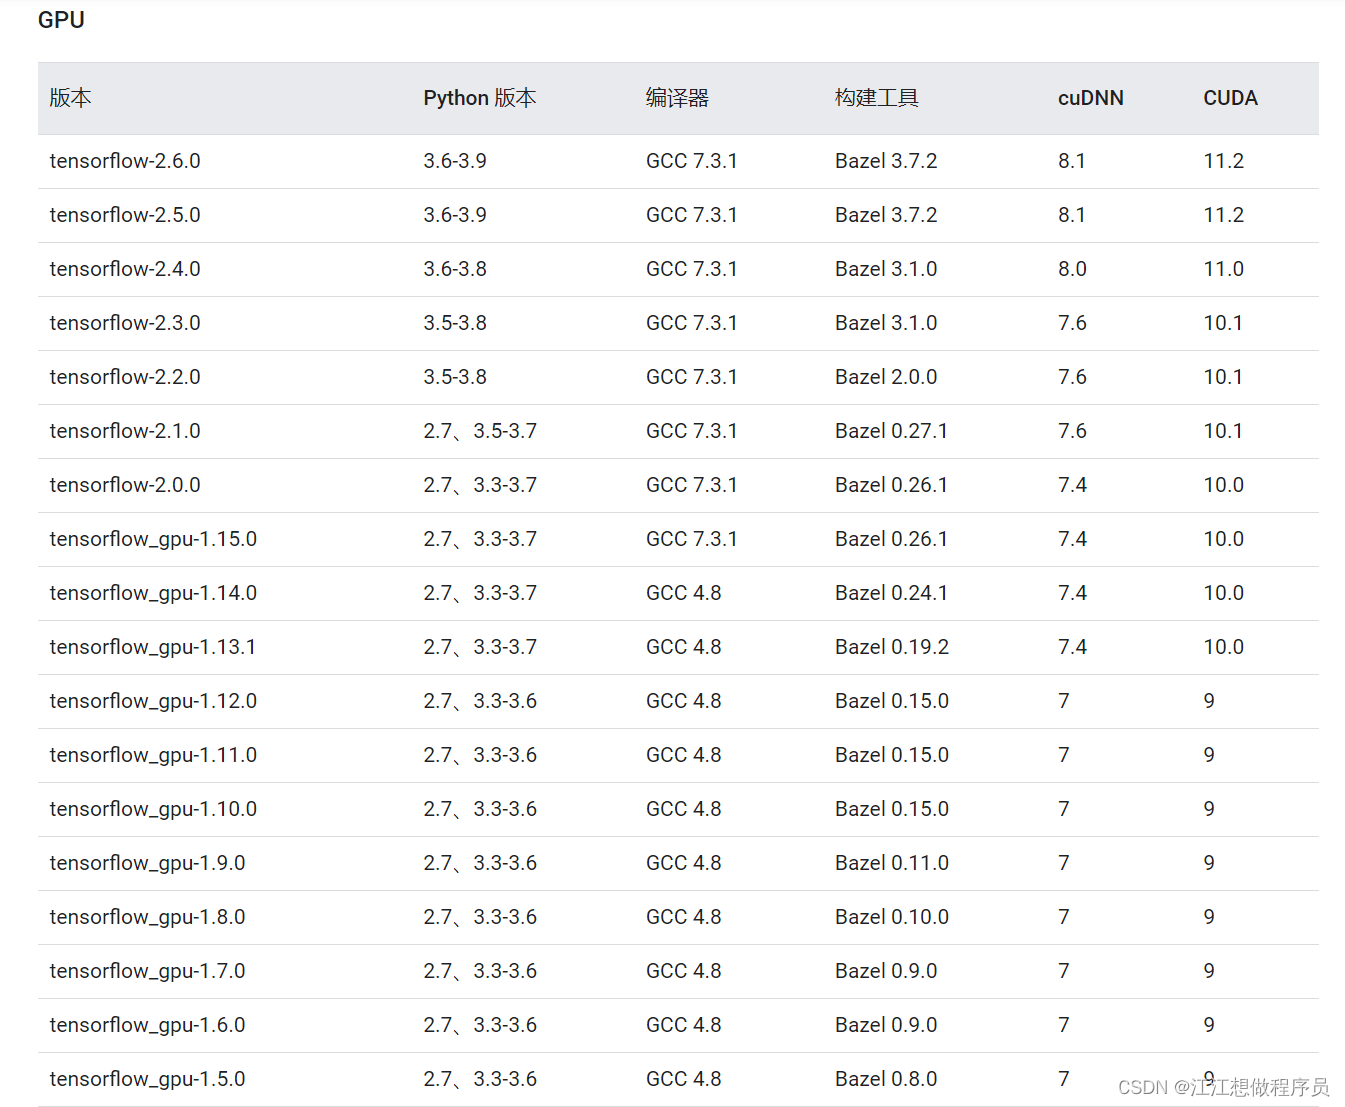Image resolution: width=1345 pixels, height=1107 pixels.
Task: Click Bazel 3.7.2 in tensorflow-2.5.0 row
Action: tap(886, 215)
